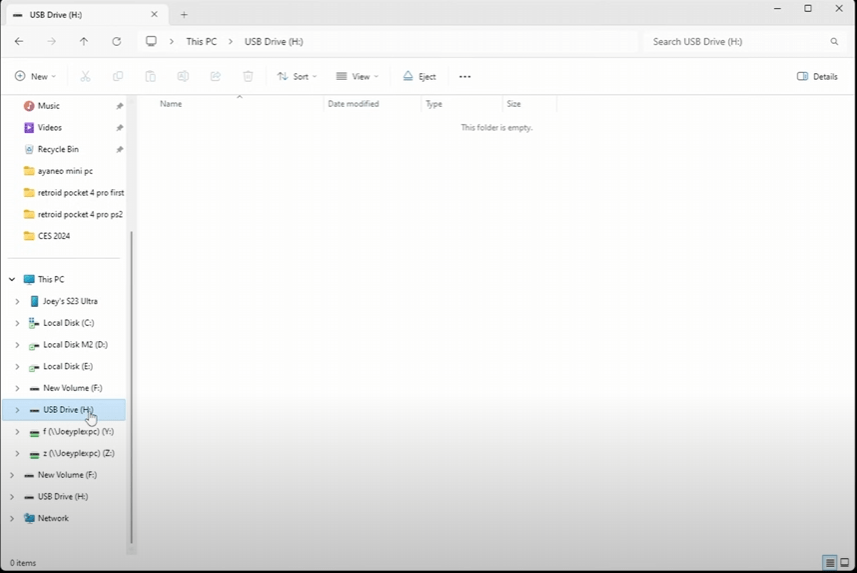Add a new tab with plus icon
857x573 pixels.
click(184, 15)
